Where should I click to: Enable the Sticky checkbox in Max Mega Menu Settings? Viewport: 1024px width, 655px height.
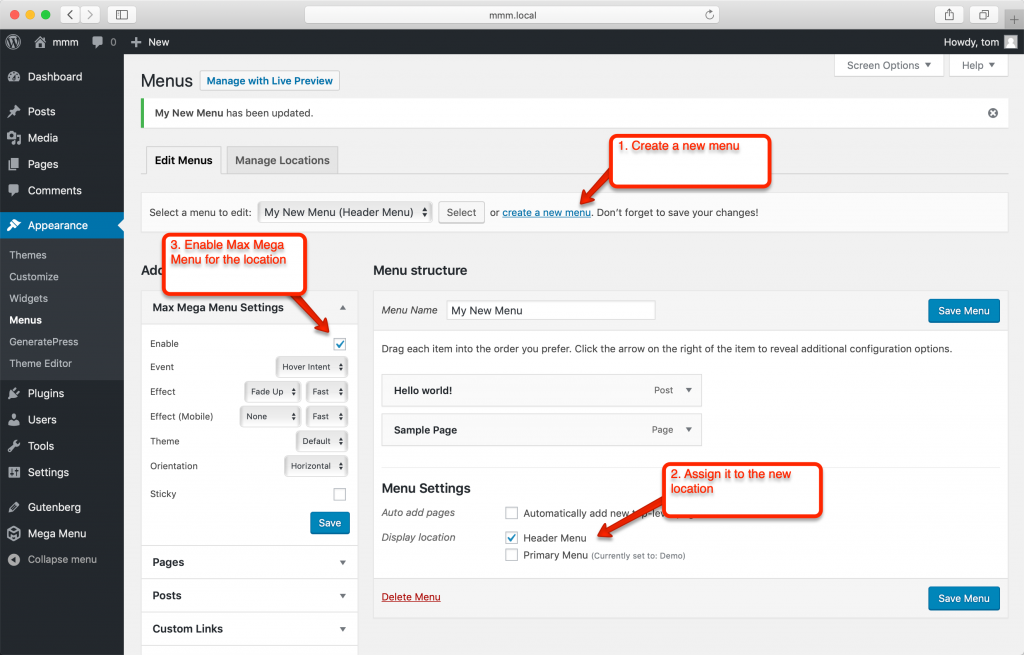tap(339, 493)
